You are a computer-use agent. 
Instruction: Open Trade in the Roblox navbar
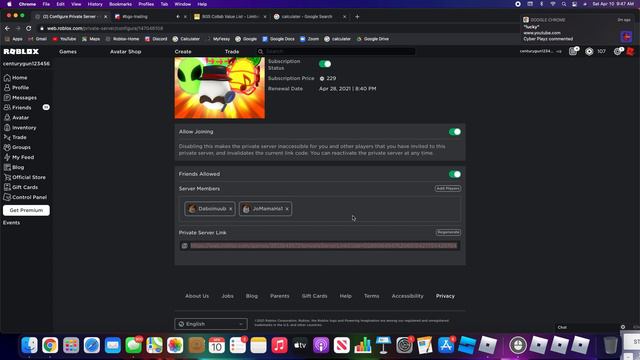232,52
